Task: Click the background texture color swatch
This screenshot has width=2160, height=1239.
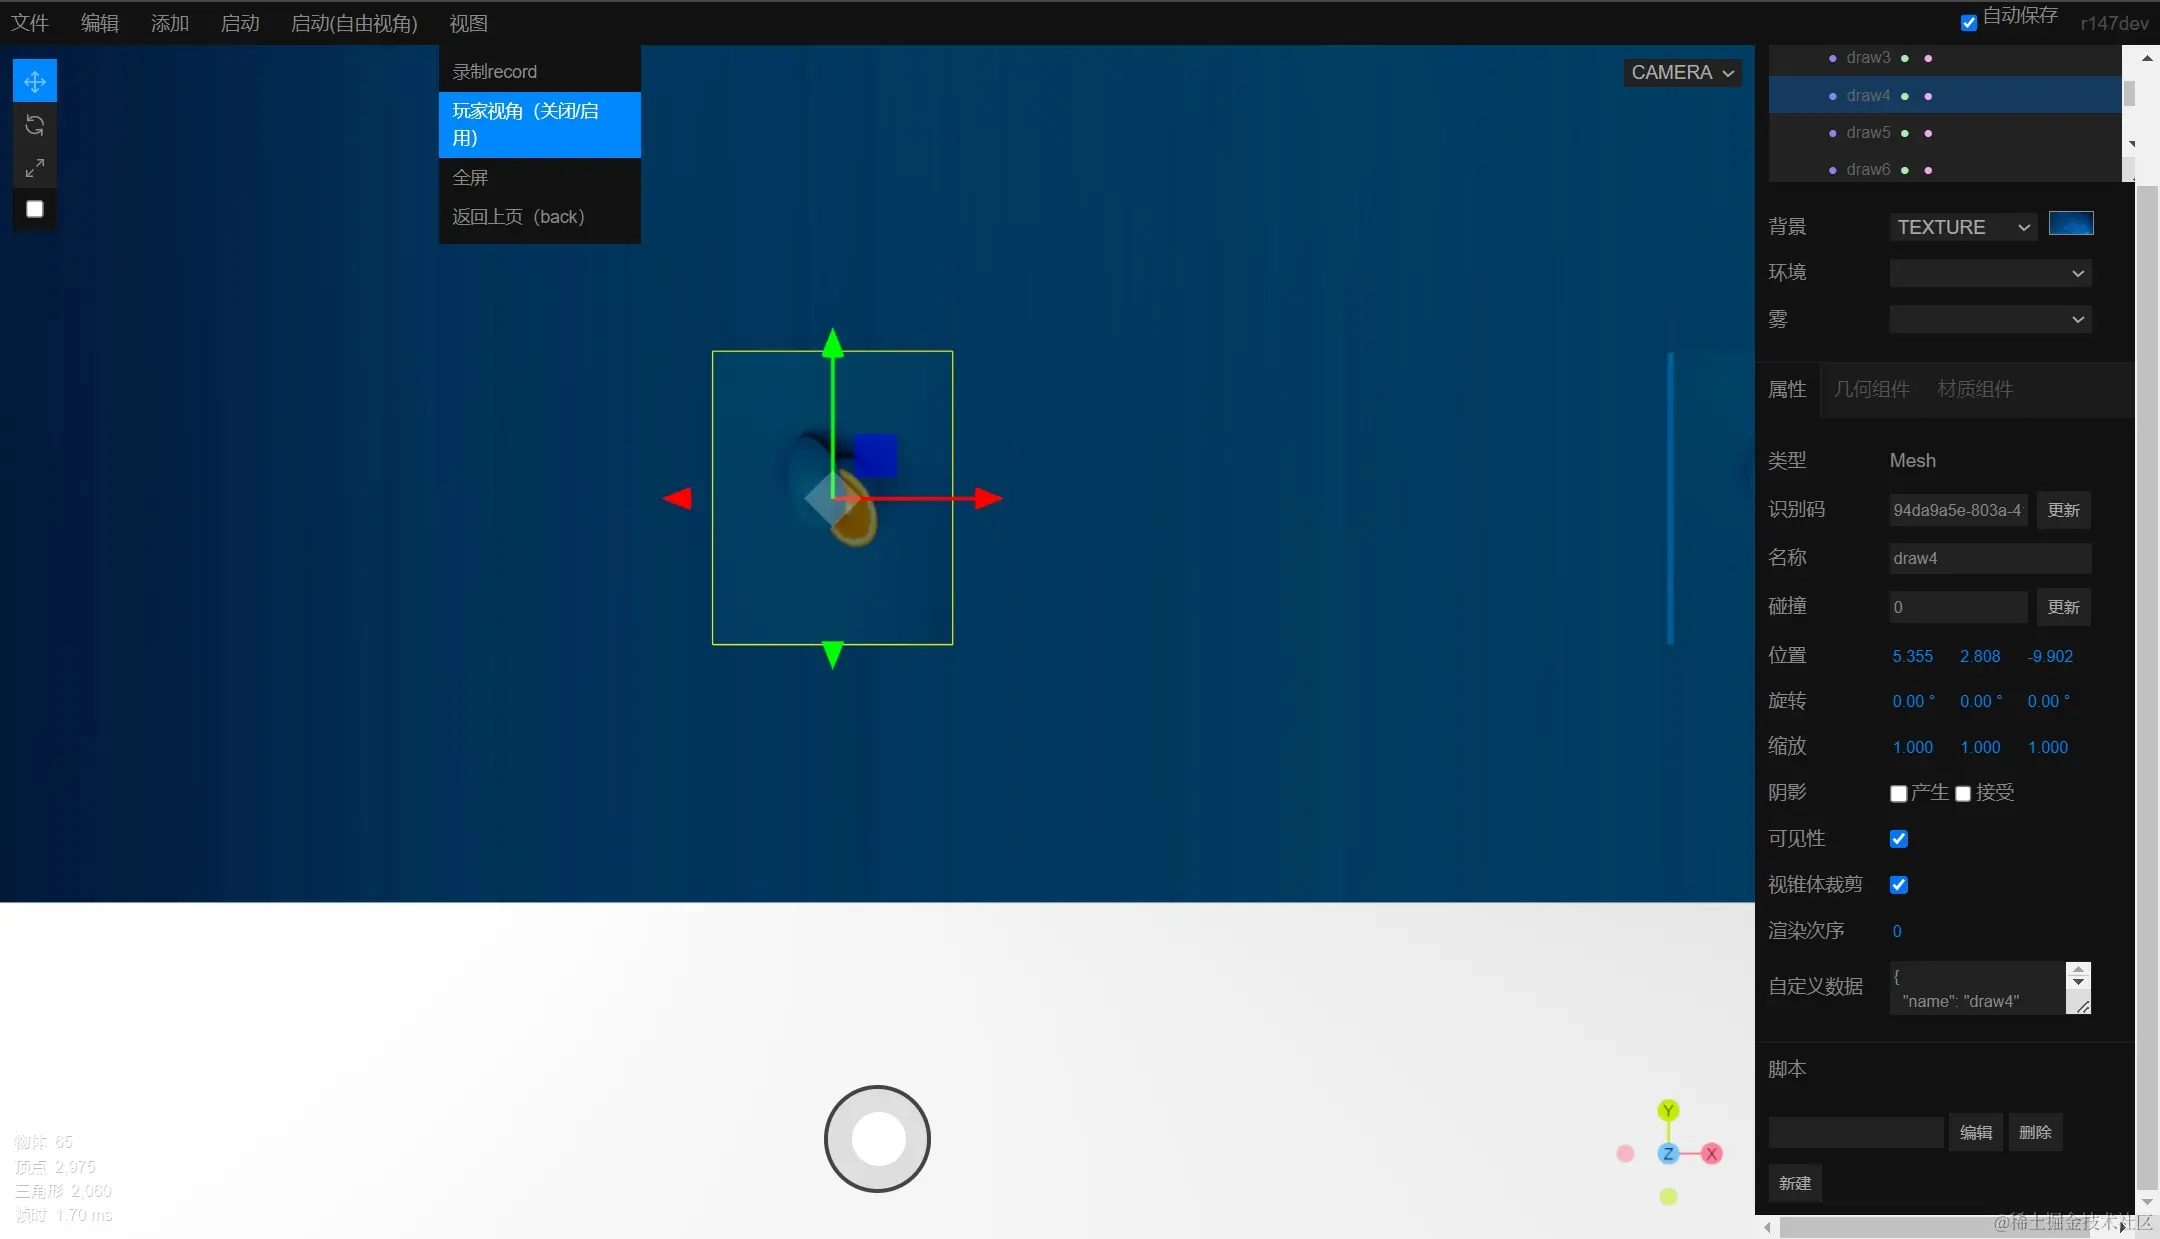Action: [x=2070, y=224]
